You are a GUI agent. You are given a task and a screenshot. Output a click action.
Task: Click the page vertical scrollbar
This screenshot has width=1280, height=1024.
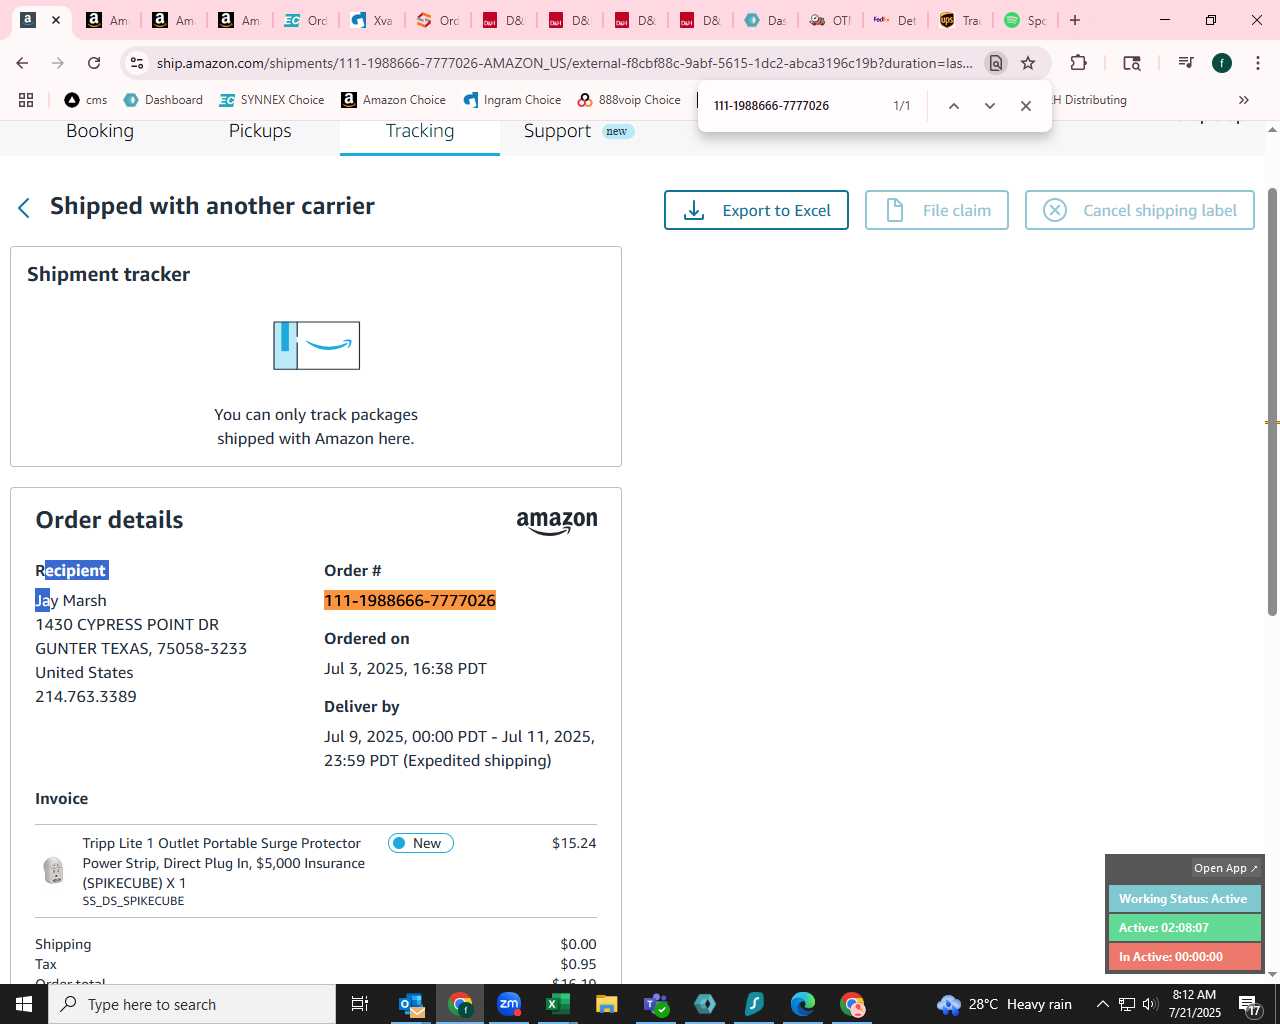[1272, 400]
